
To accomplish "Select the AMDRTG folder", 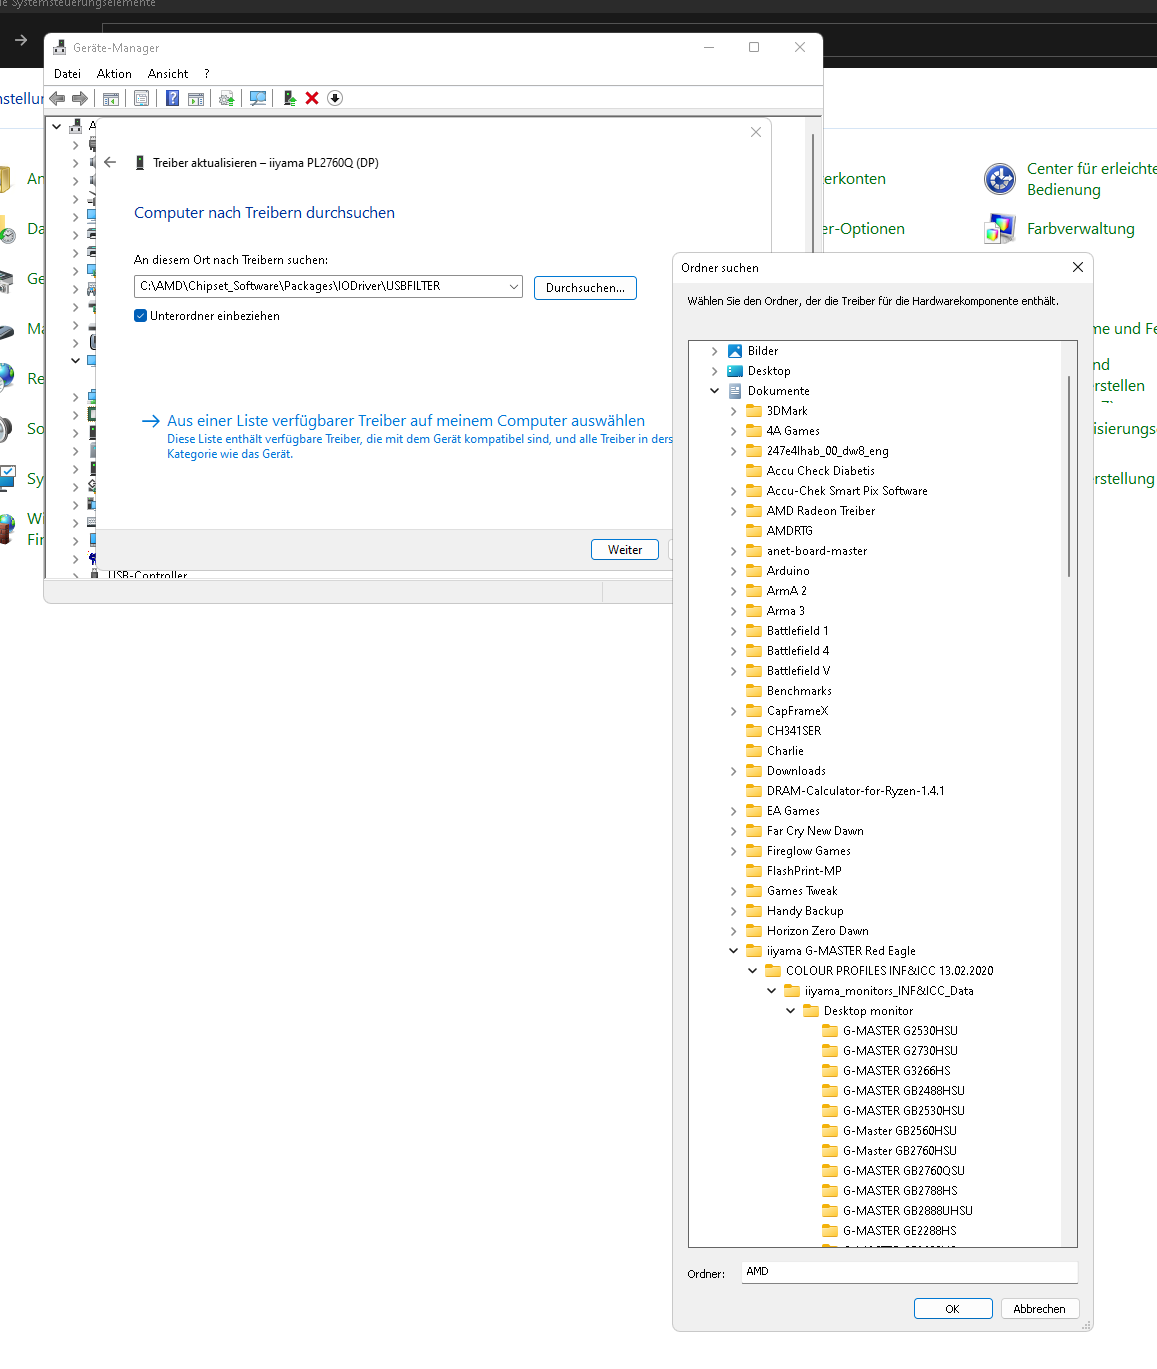I will tap(789, 531).
